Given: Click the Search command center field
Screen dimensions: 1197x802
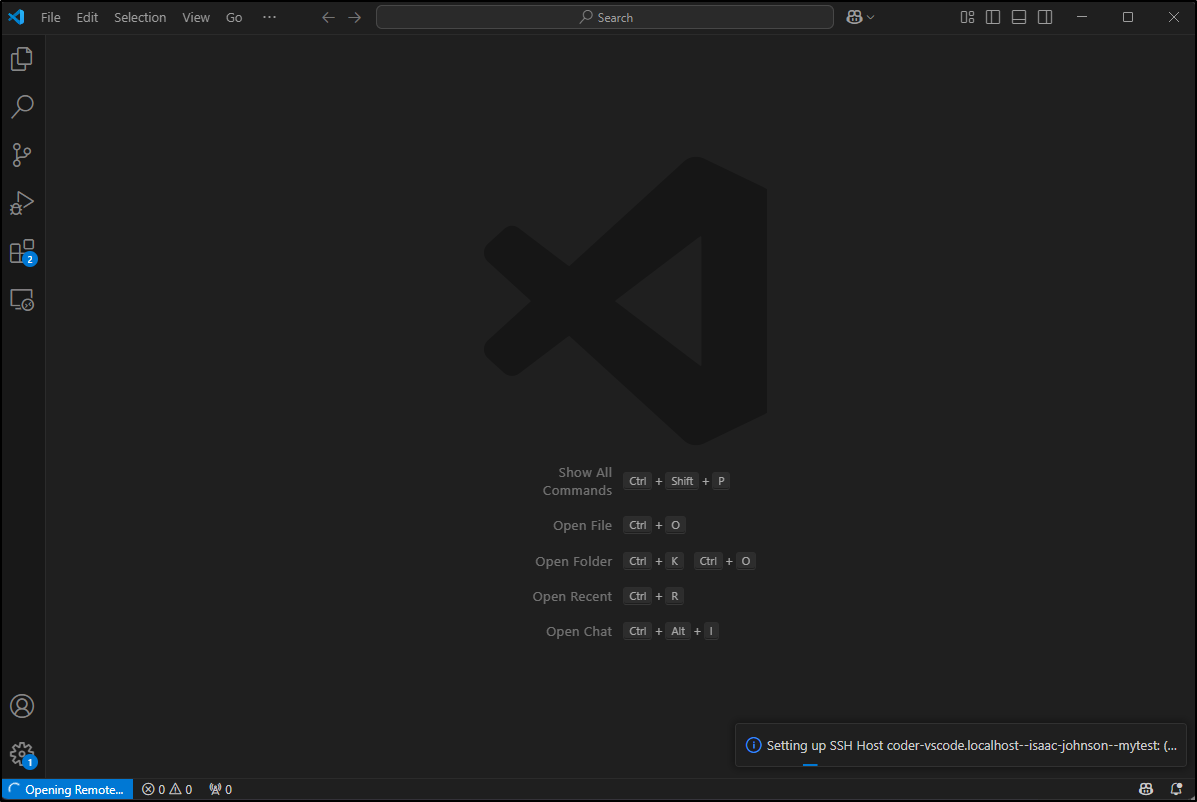Looking at the screenshot, I should [x=605, y=17].
